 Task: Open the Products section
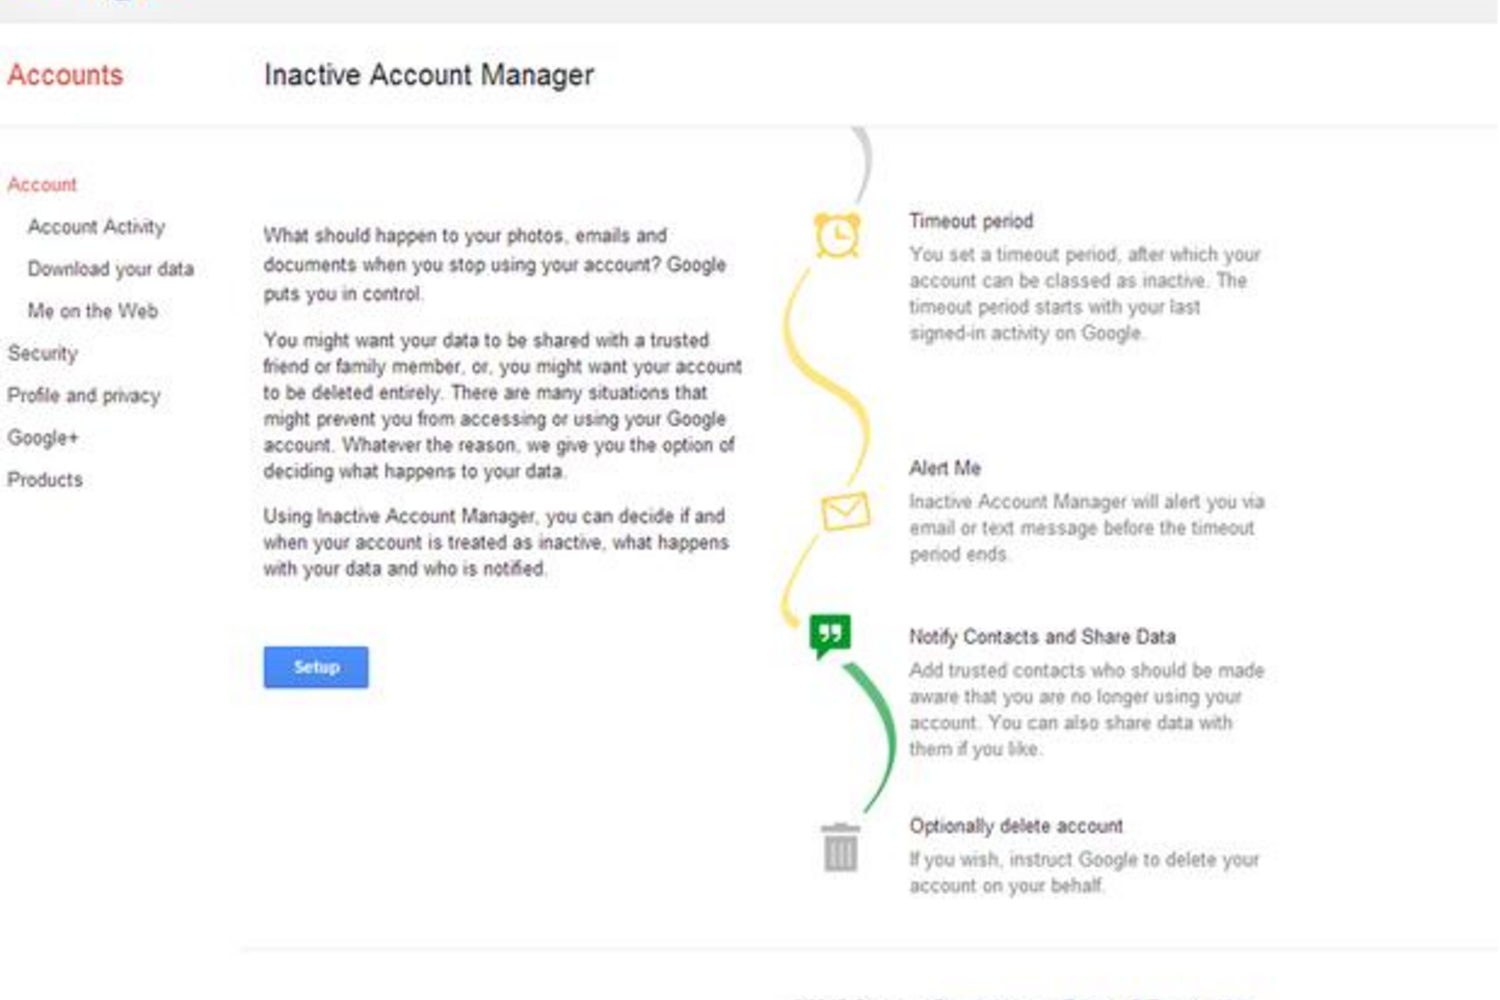(45, 479)
